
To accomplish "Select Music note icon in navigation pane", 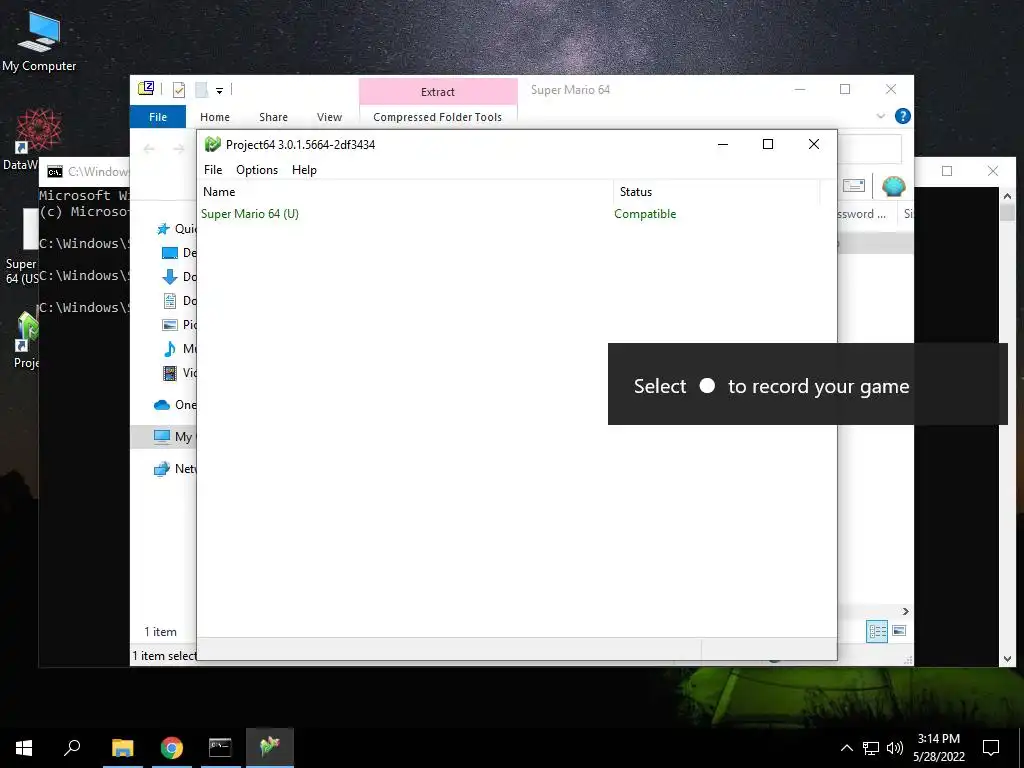I will (x=170, y=349).
